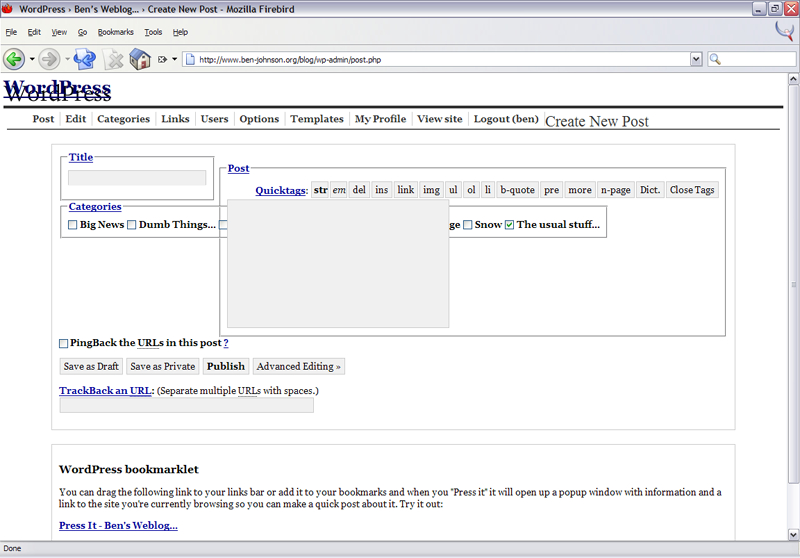
Task: Click the ins quicktag button
Action: 382,190
